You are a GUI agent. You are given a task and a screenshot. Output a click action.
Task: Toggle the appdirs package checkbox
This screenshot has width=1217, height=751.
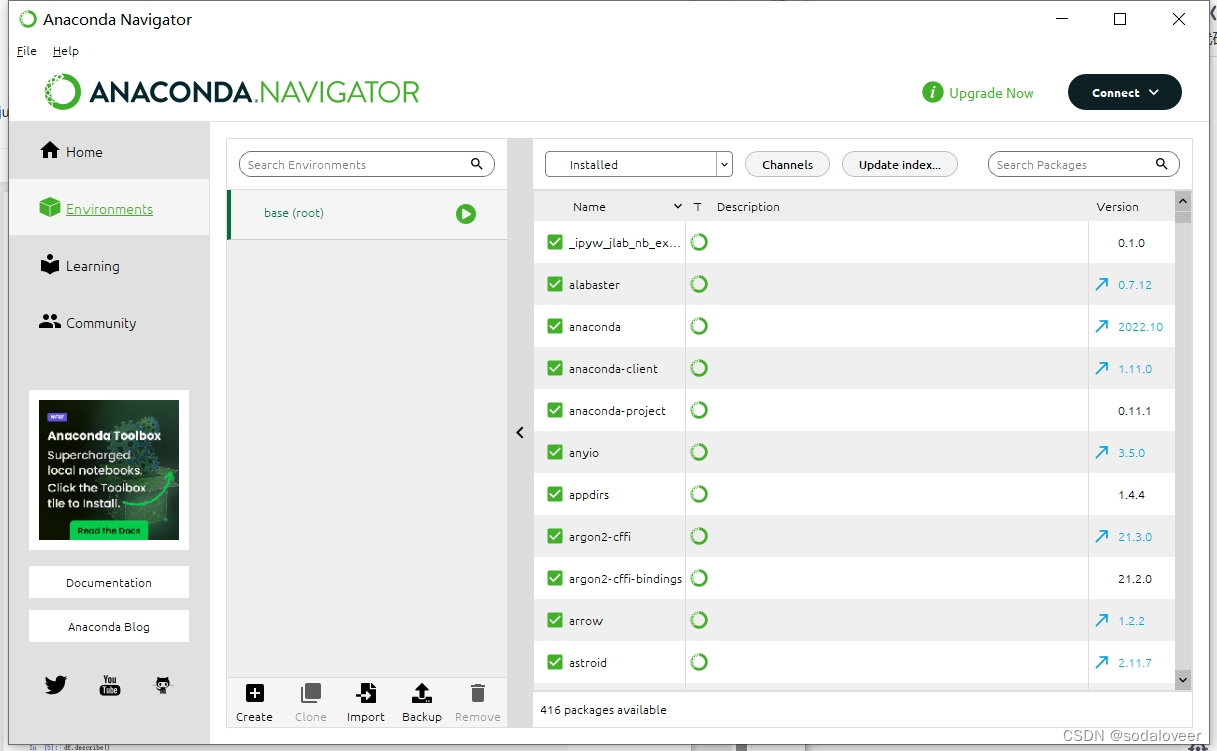tap(555, 494)
